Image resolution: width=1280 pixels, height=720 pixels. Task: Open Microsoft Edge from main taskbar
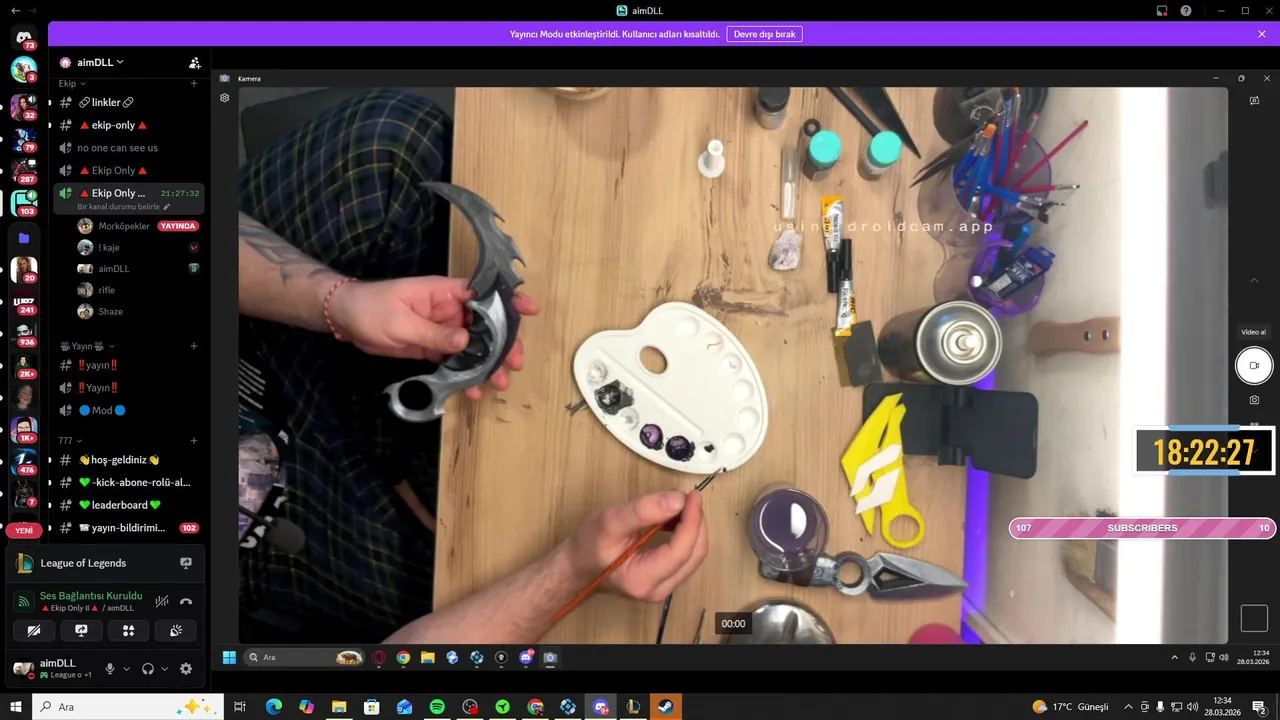[x=274, y=707]
